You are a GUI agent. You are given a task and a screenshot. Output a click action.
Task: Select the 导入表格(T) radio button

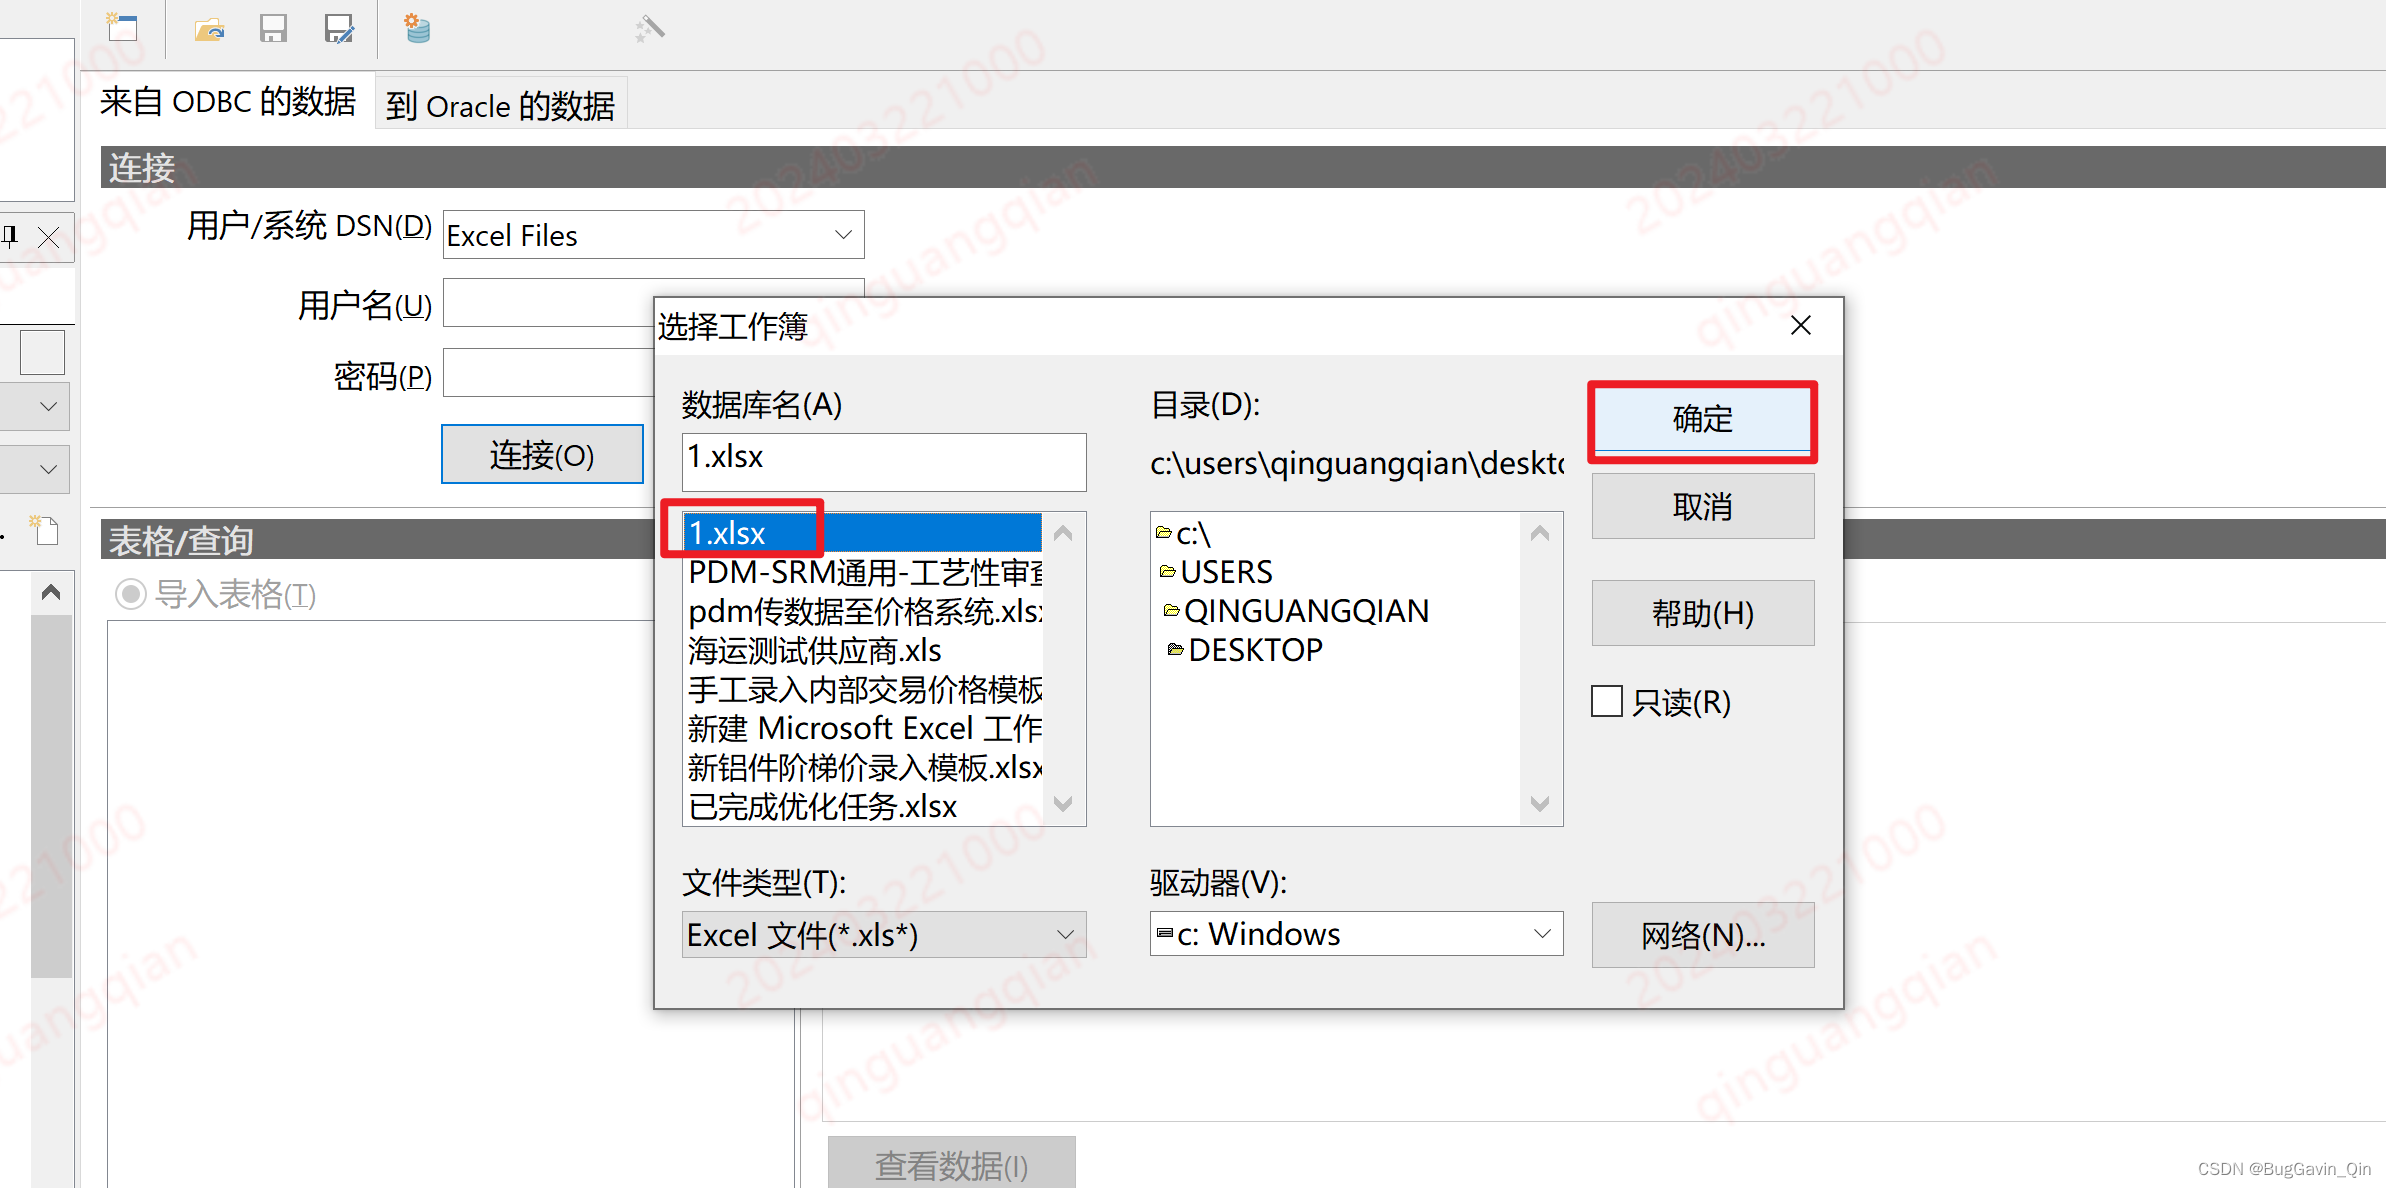pyautogui.click(x=131, y=594)
